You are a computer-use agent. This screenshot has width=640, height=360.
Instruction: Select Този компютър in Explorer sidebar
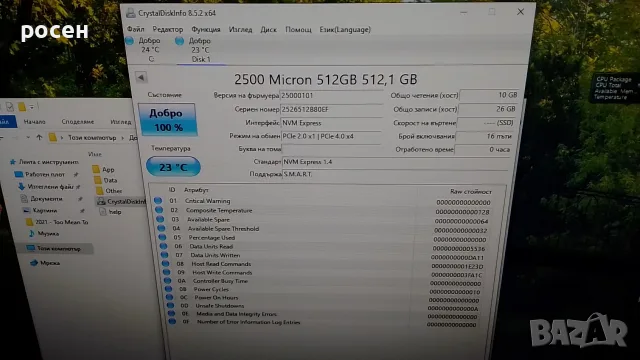point(54,248)
